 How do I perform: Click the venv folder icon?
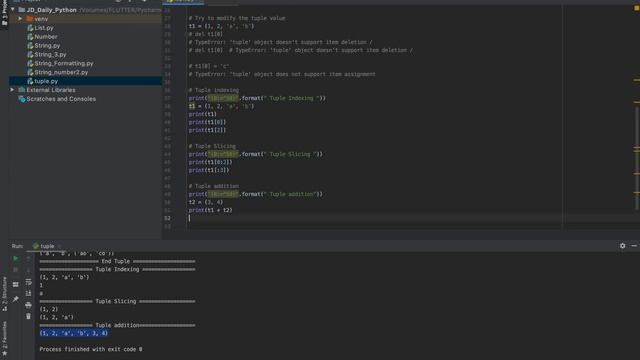(29, 19)
